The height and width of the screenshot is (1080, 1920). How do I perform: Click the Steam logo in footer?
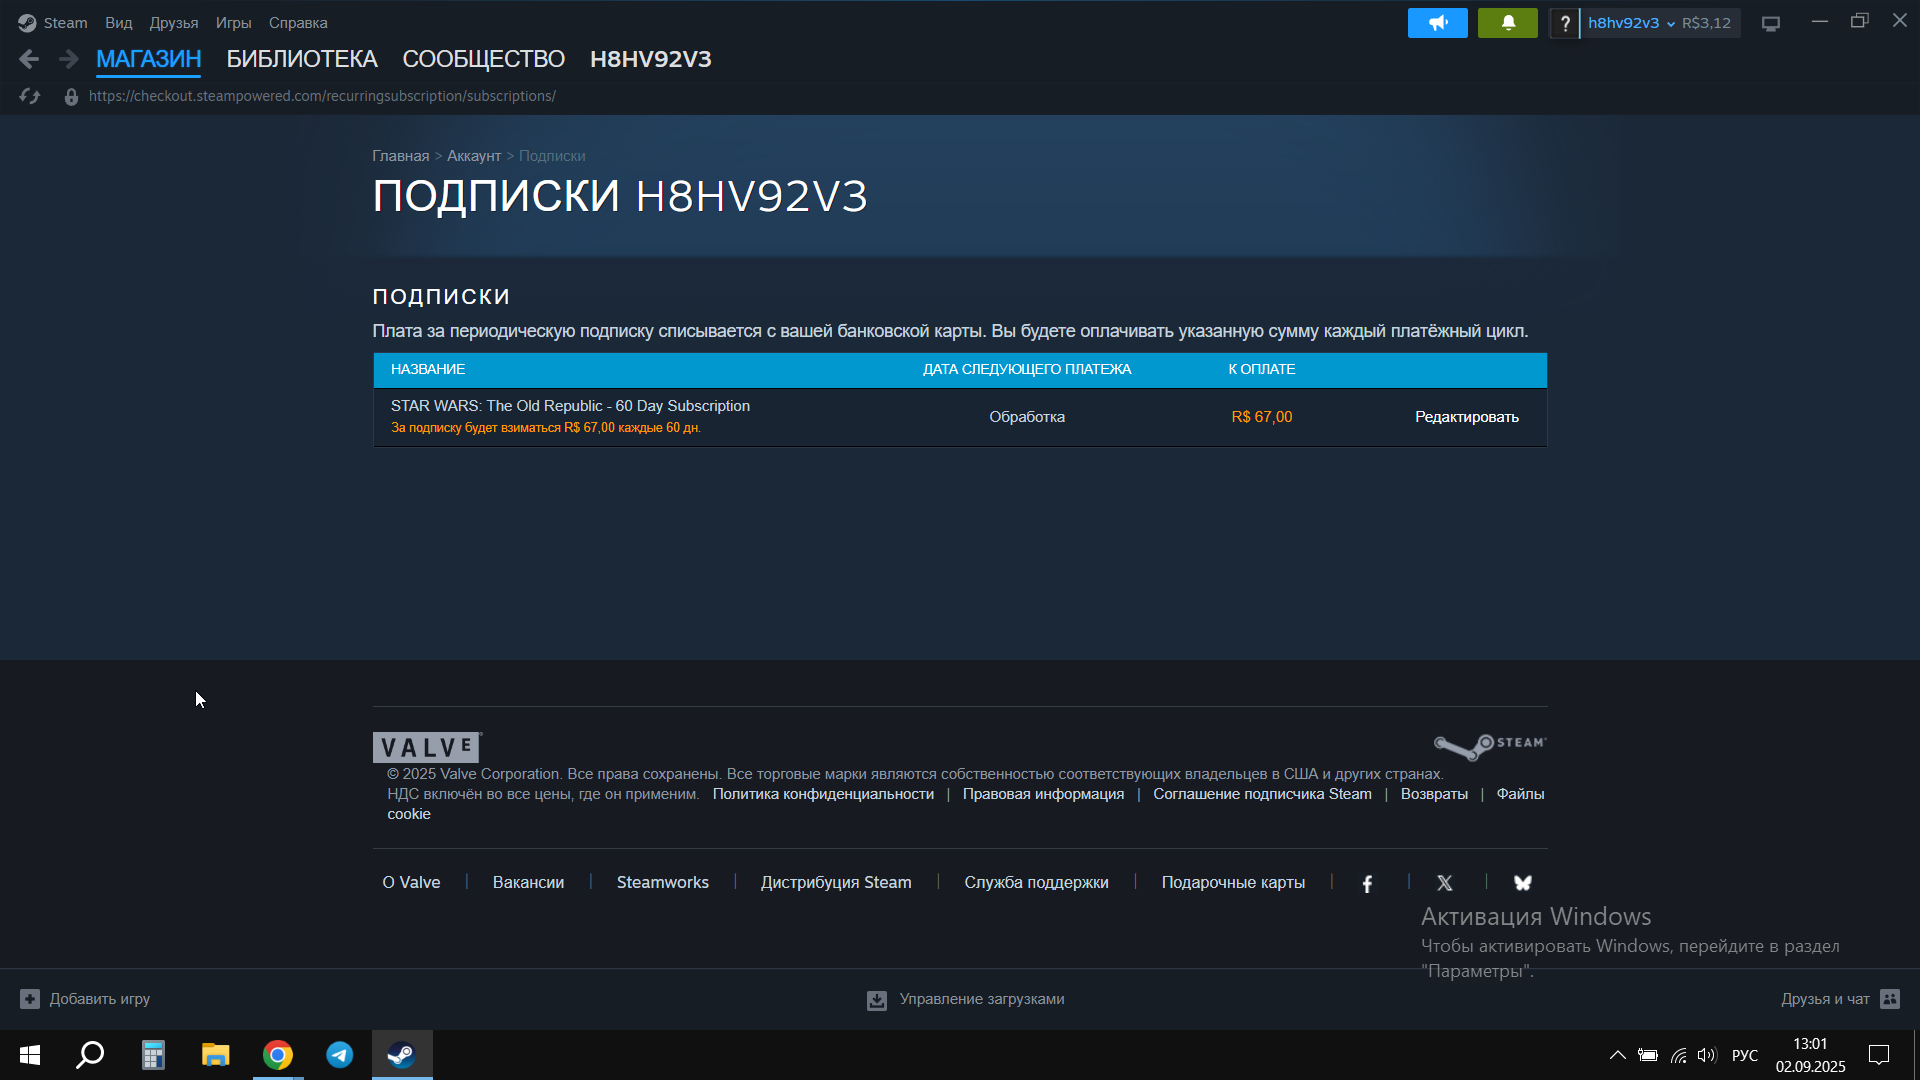[1490, 746]
